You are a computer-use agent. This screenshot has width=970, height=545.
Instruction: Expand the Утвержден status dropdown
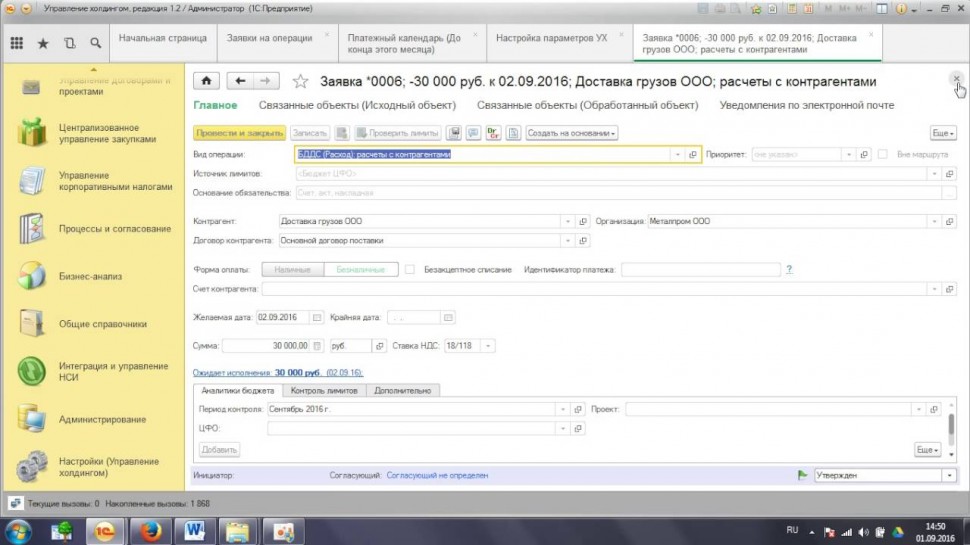pyautogui.click(x=948, y=476)
